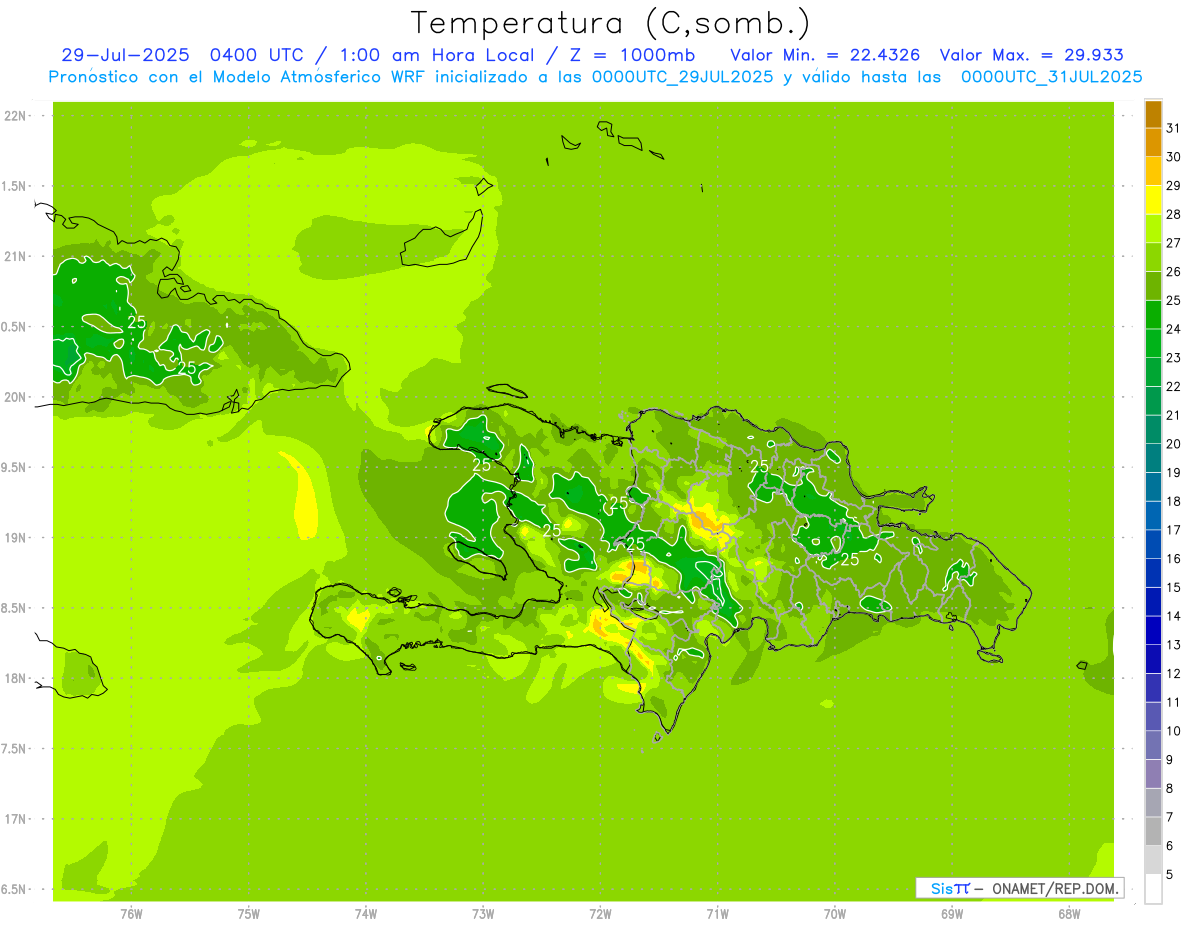Pick the purple legend swatch between 9 and 10
The width and height of the screenshot is (1200, 927).
pos(1153,745)
